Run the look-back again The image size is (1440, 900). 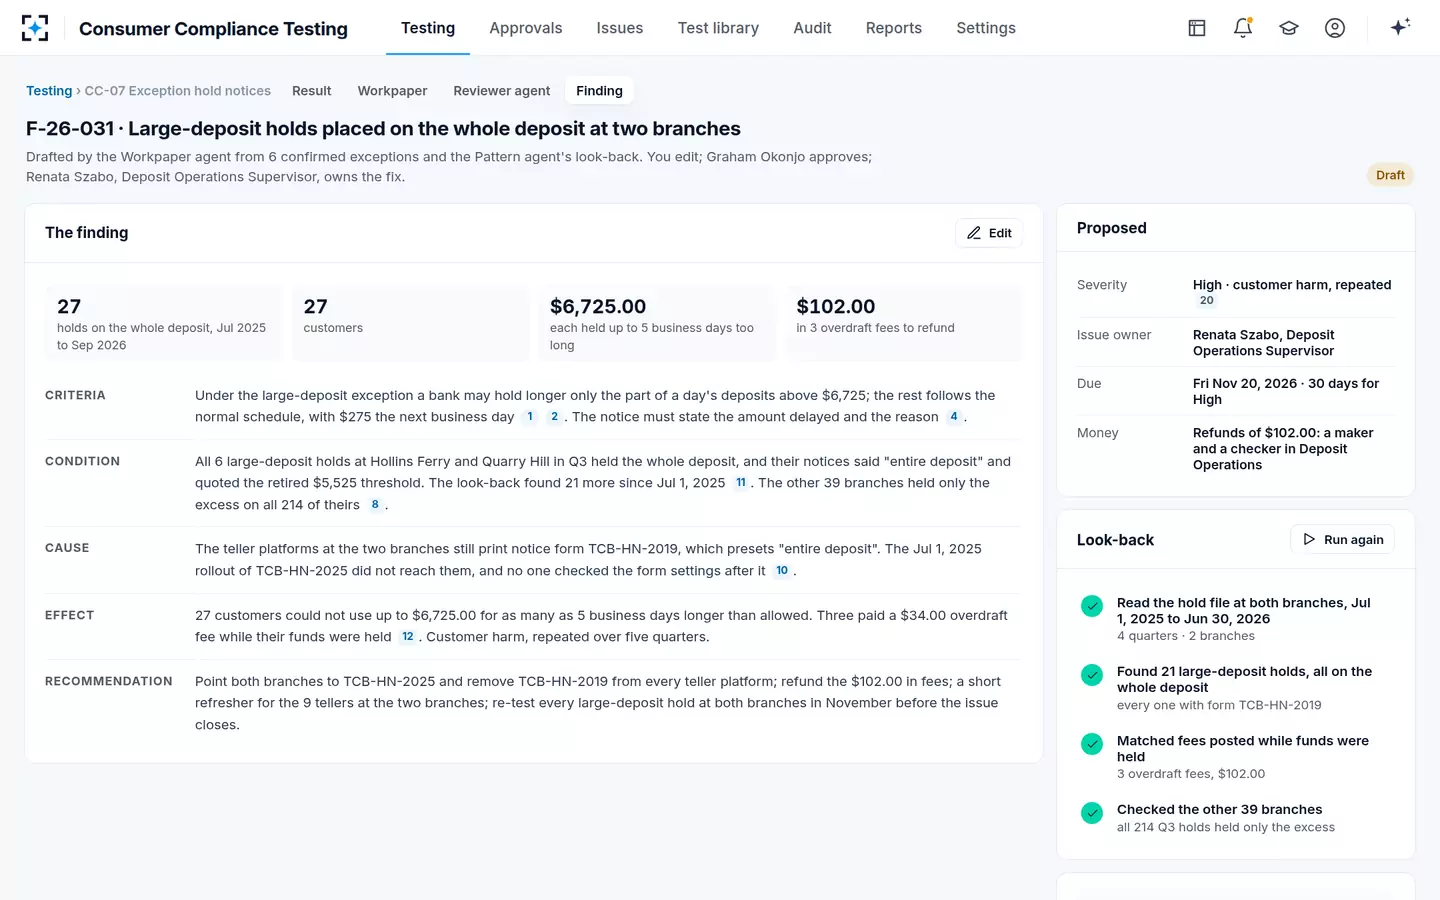1342,540
